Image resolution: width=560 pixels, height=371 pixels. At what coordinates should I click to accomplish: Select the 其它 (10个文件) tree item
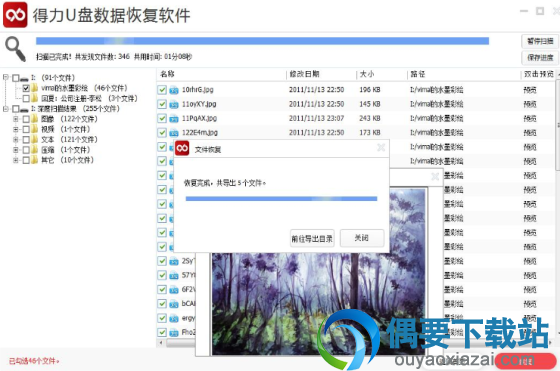pos(68,160)
